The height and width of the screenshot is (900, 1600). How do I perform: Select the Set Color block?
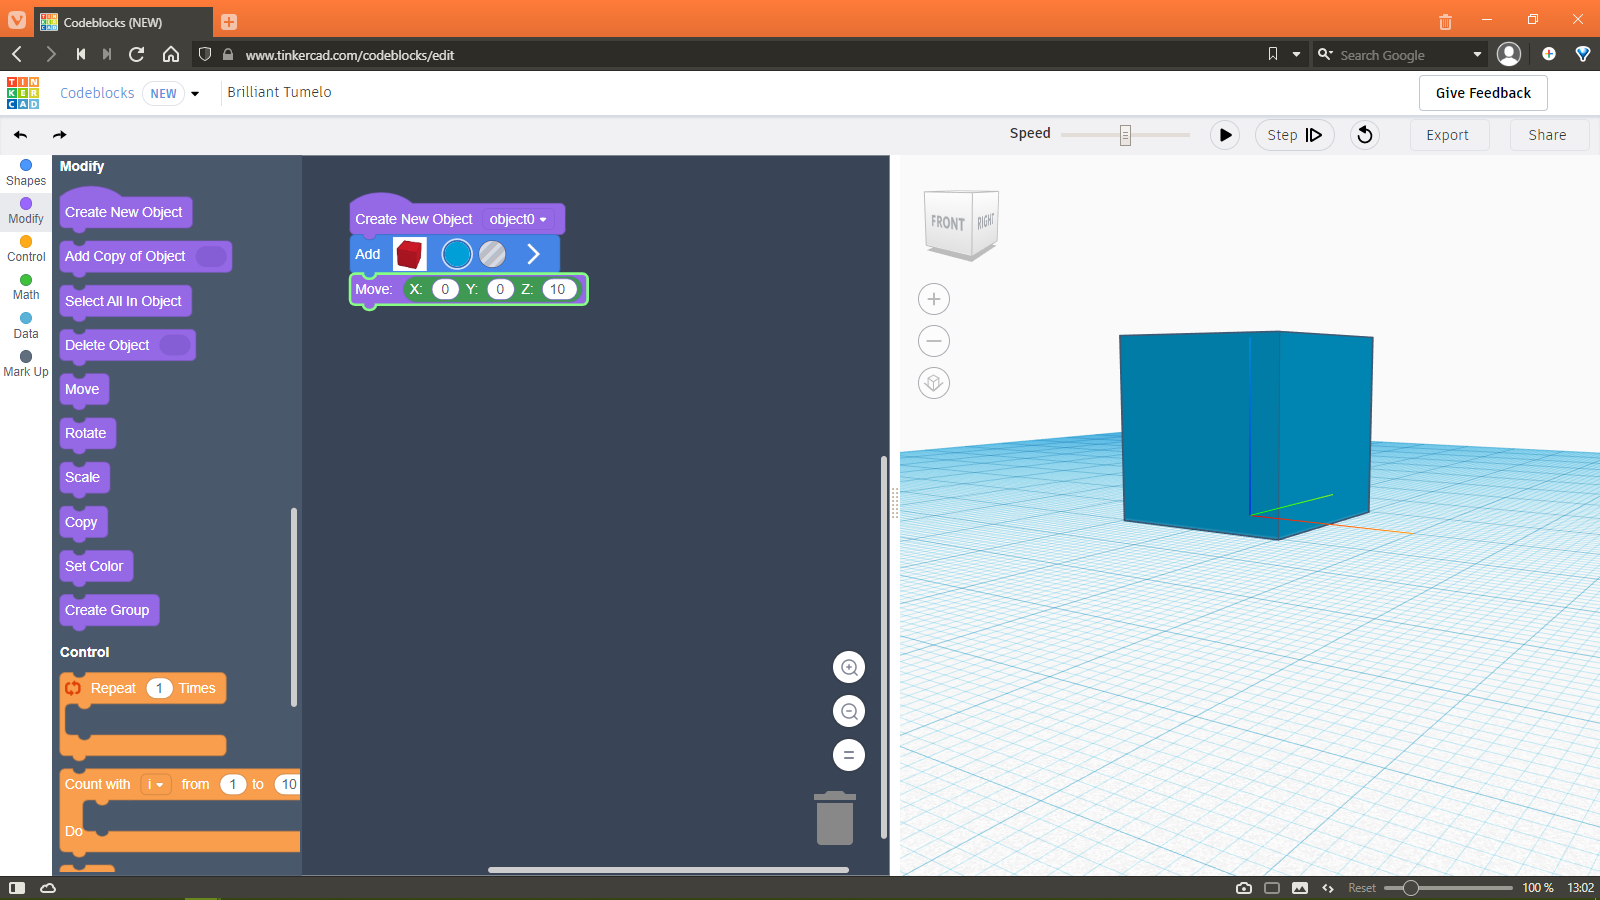pyautogui.click(x=95, y=566)
